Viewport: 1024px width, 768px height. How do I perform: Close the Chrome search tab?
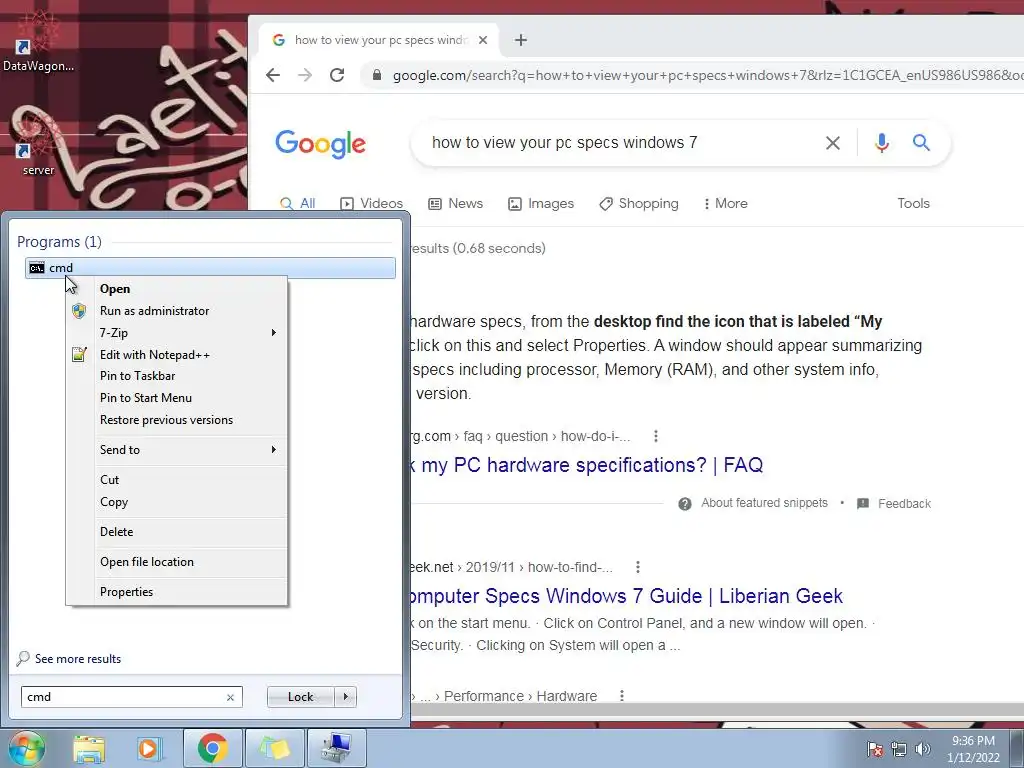click(x=483, y=40)
